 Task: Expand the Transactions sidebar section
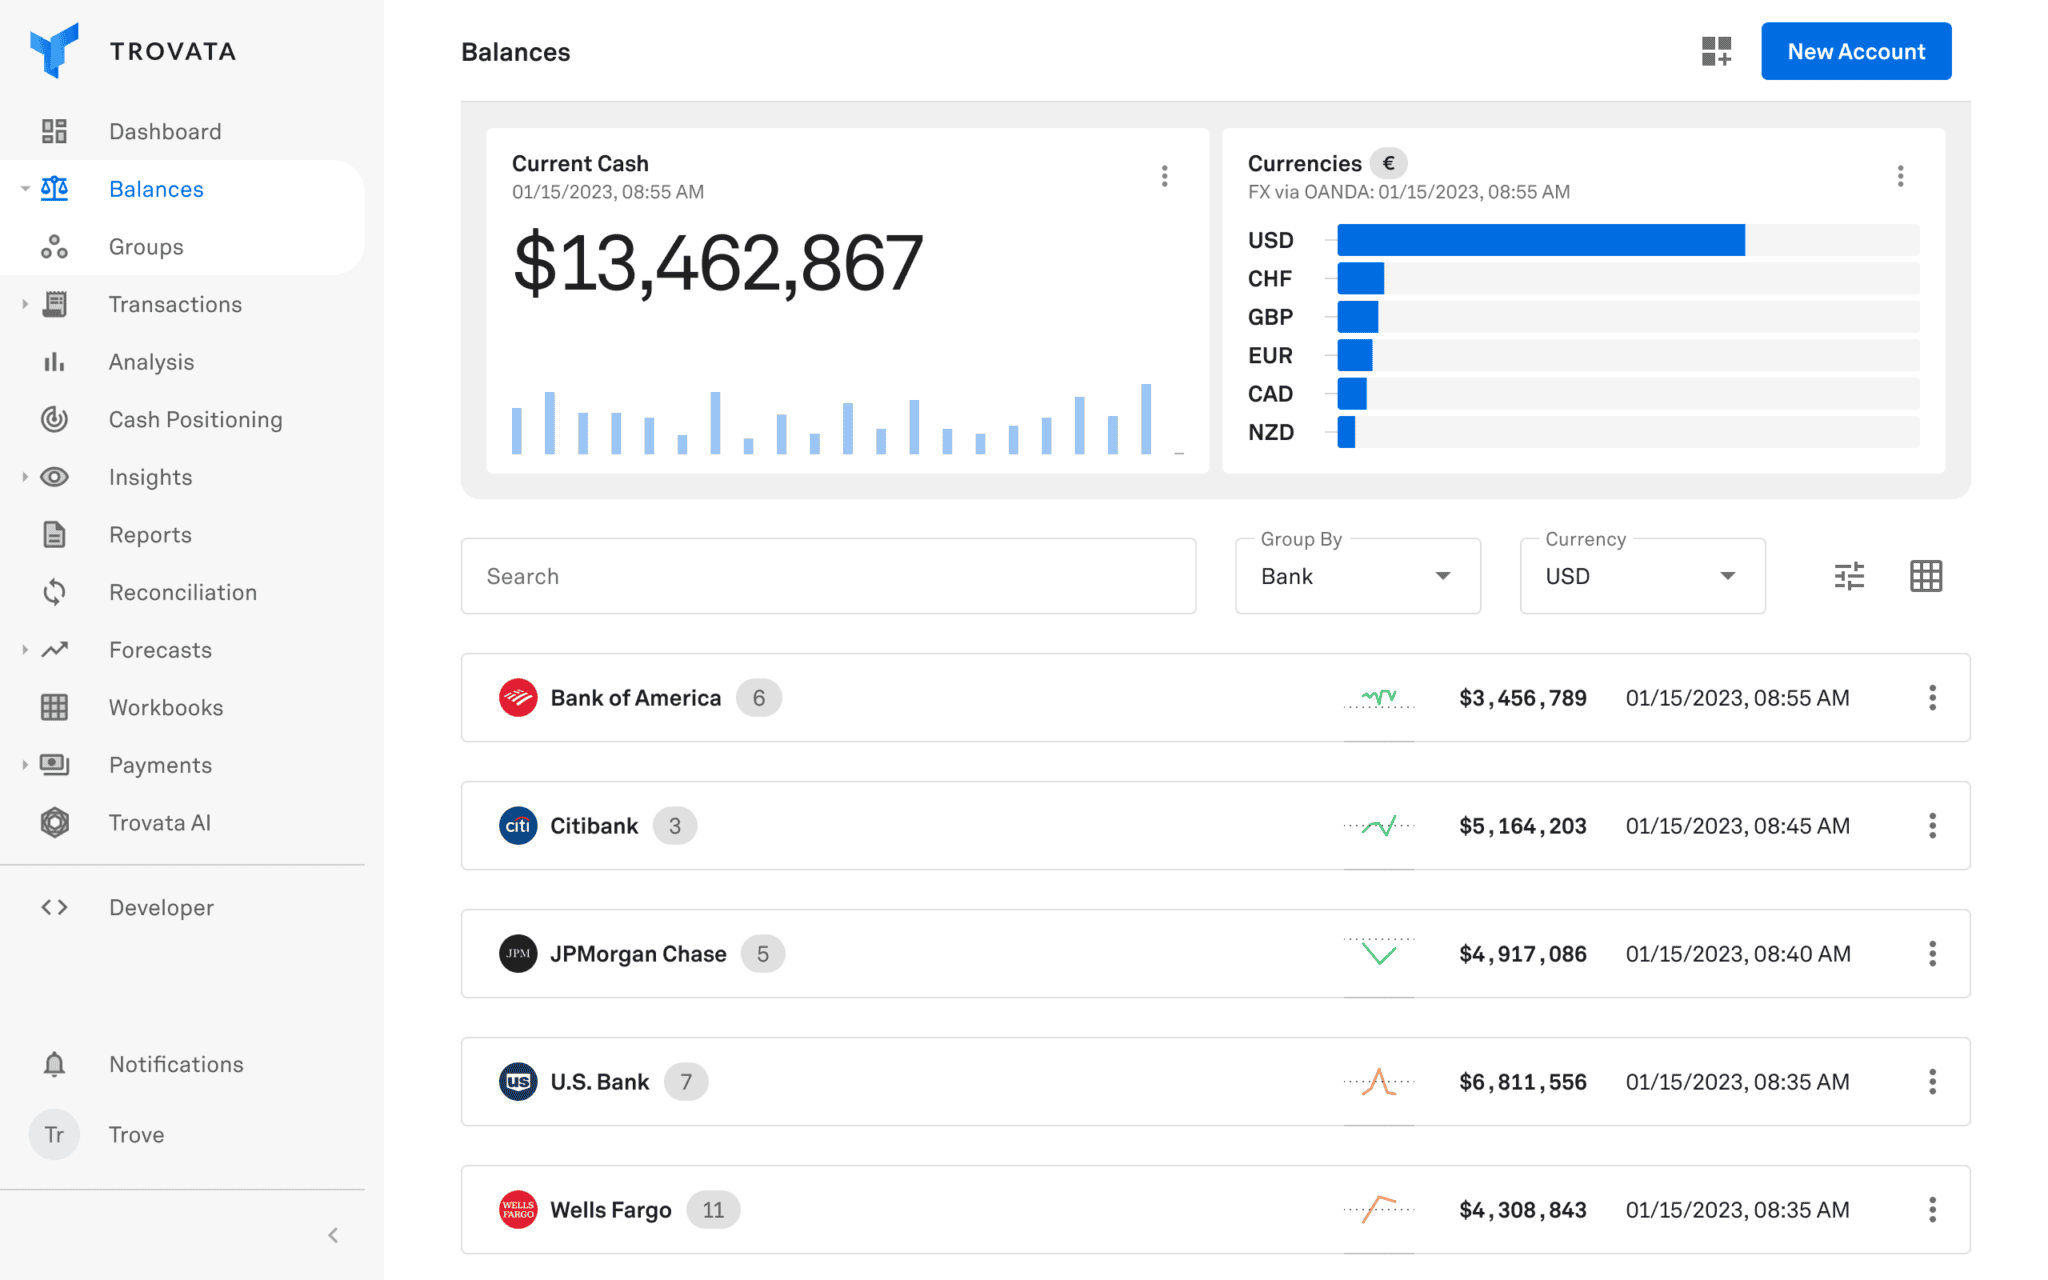[x=25, y=304]
